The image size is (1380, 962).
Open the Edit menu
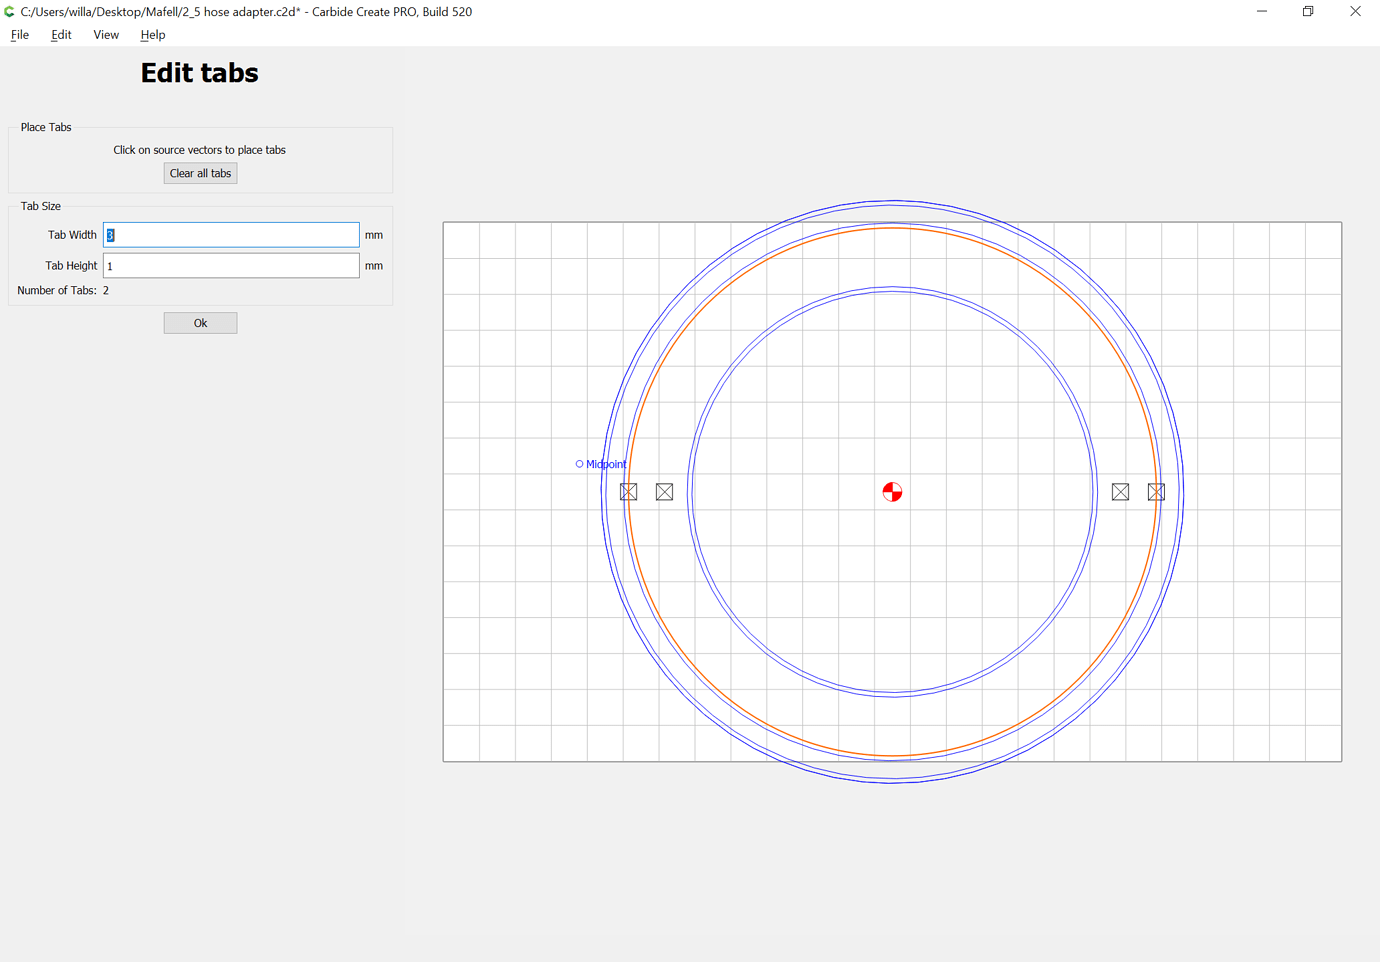point(61,34)
